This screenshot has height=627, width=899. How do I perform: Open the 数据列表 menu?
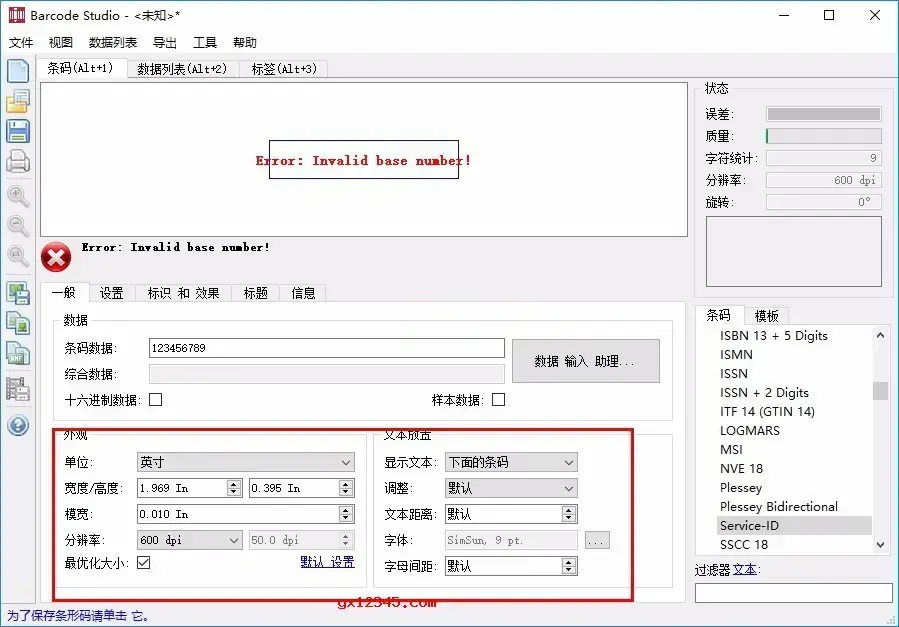coord(113,42)
